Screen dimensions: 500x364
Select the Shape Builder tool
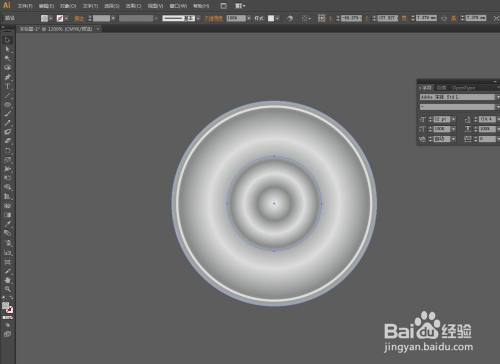point(7,187)
